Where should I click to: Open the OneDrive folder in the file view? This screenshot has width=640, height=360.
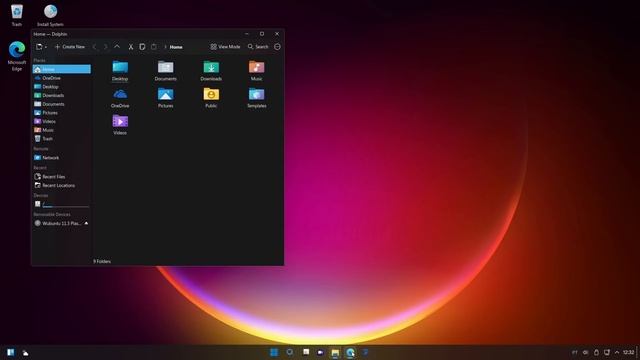point(120,98)
